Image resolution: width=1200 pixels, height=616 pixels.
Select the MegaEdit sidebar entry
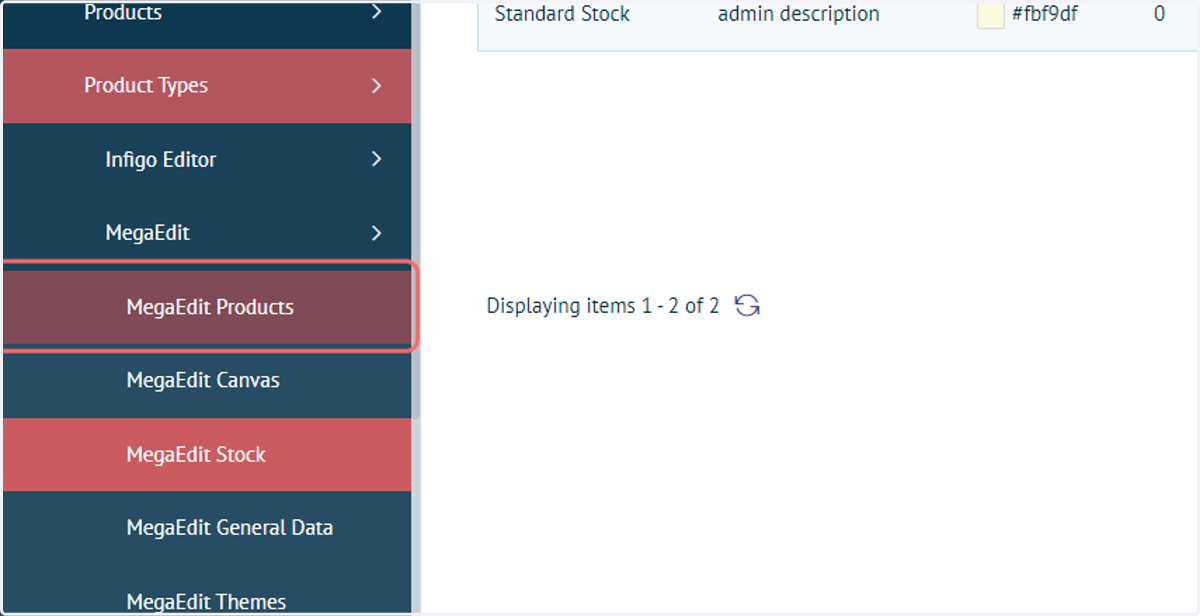coord(207,233)
